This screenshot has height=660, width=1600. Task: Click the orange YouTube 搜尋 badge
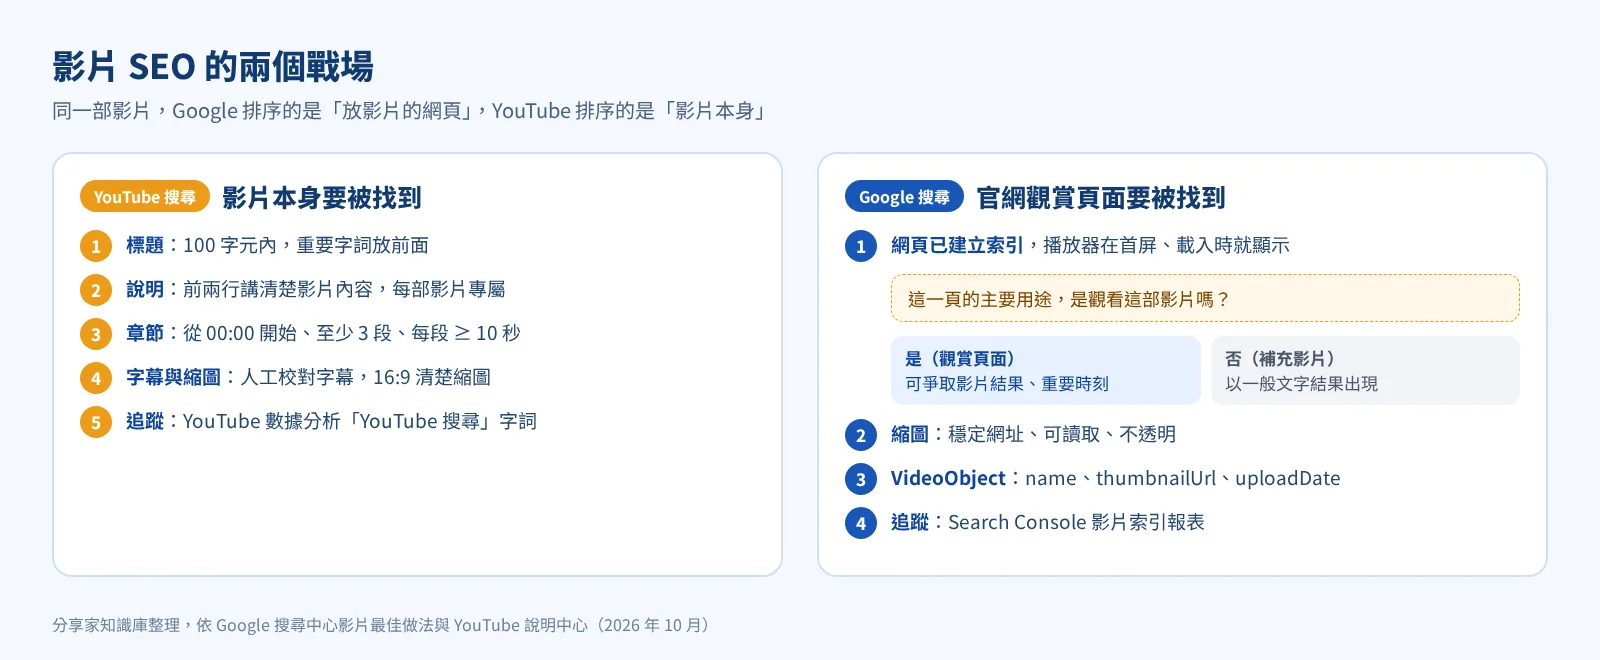coord(145,197)
